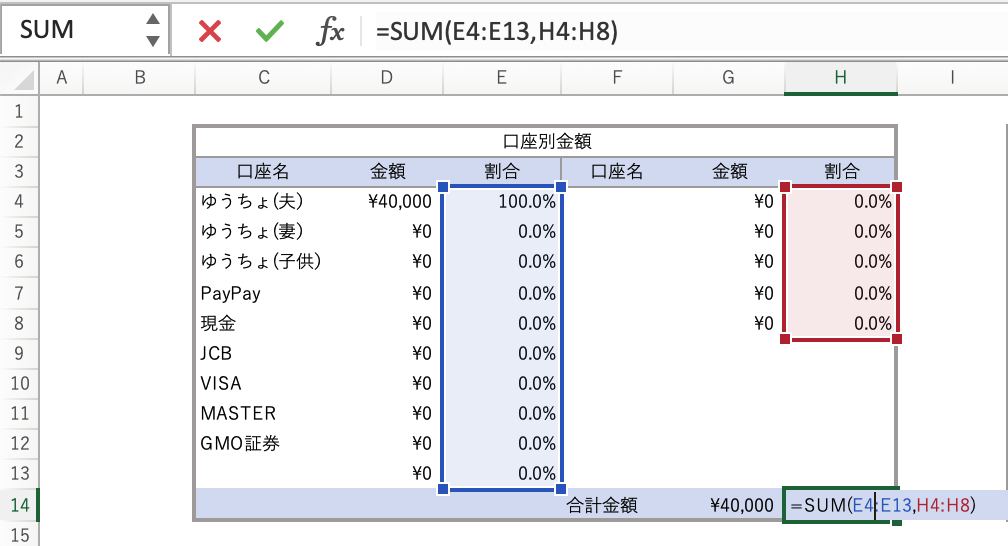The height and width of the screenshot is (546, 1008).
Task: Click the bottom-right red range handle
Action: (896, 339)
